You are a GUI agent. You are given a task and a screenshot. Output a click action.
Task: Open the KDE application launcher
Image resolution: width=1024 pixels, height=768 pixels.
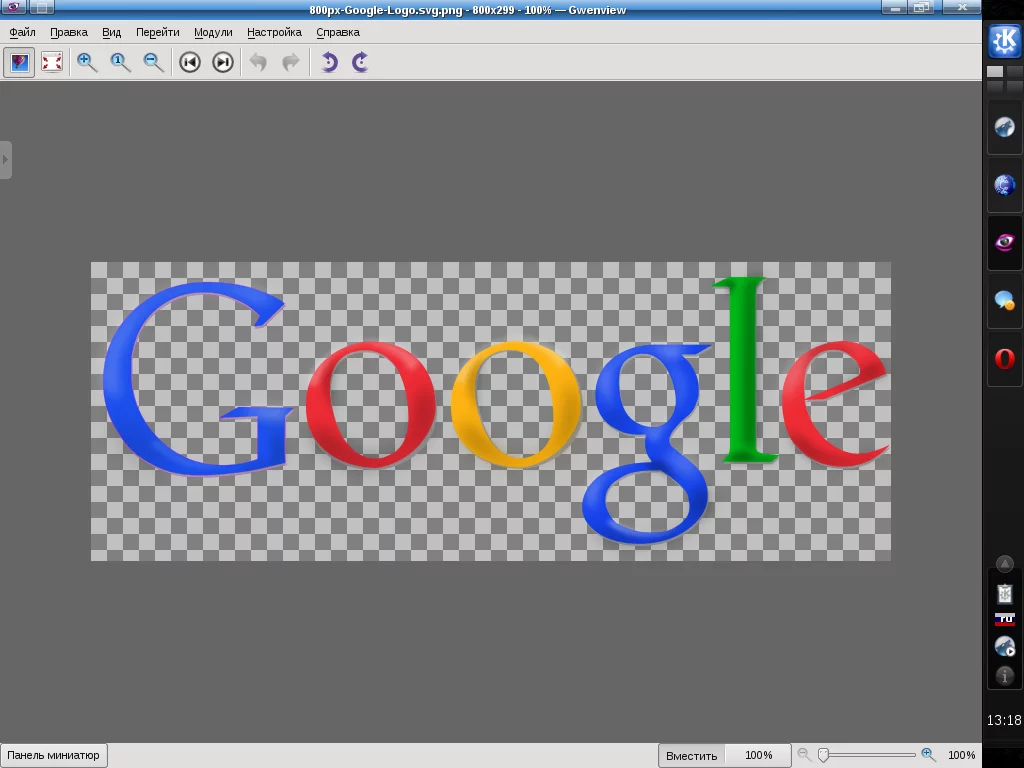(x=1004, y=40)
